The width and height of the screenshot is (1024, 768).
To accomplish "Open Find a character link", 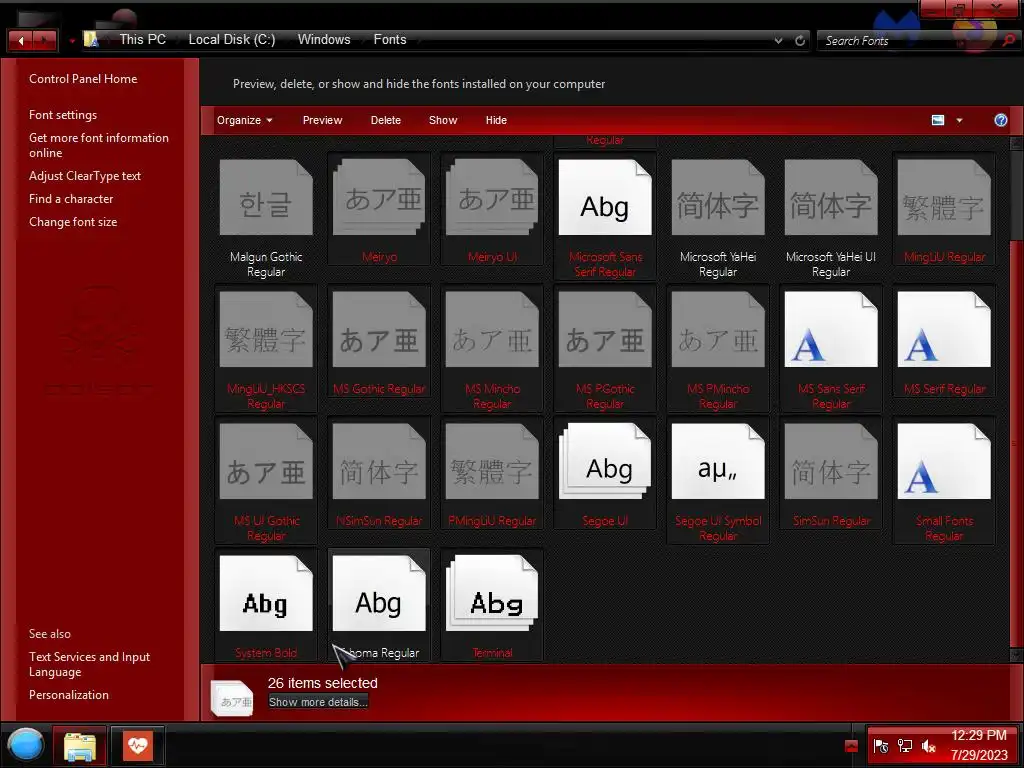I will (x=71, y=199).
